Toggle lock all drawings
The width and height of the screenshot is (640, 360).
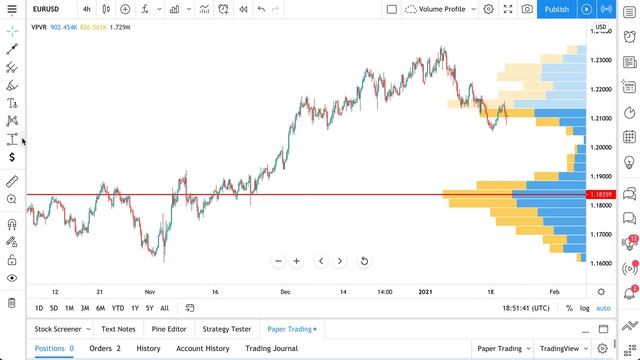point(12,260)
